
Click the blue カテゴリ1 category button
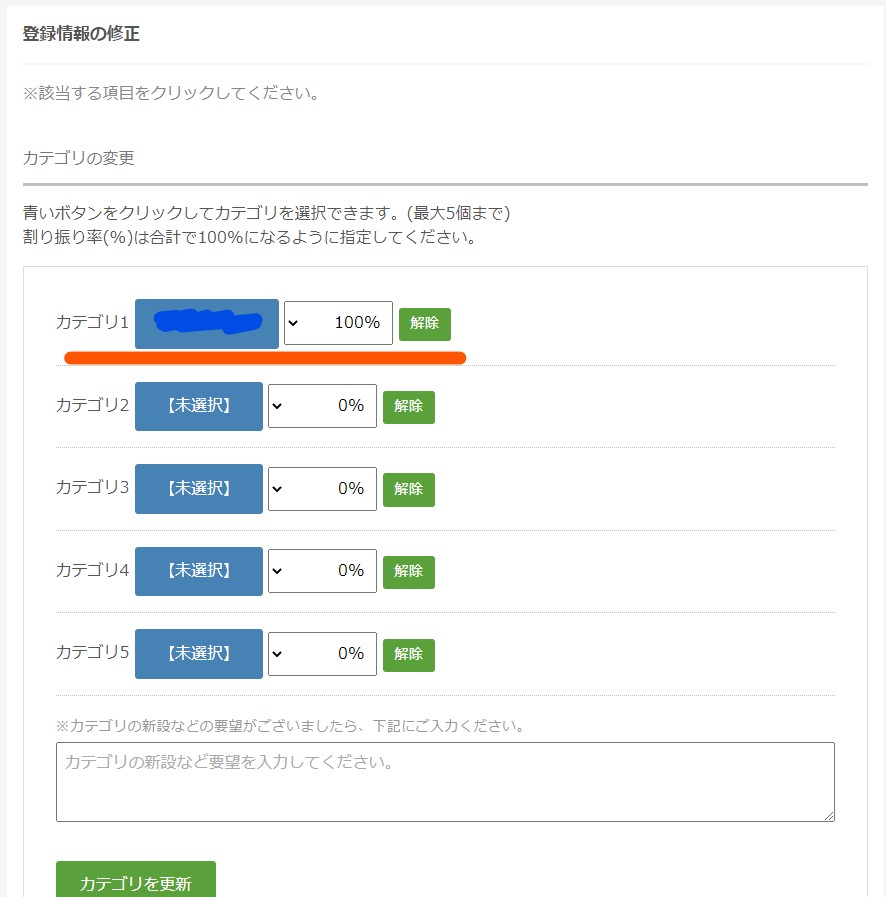[206, 323]
